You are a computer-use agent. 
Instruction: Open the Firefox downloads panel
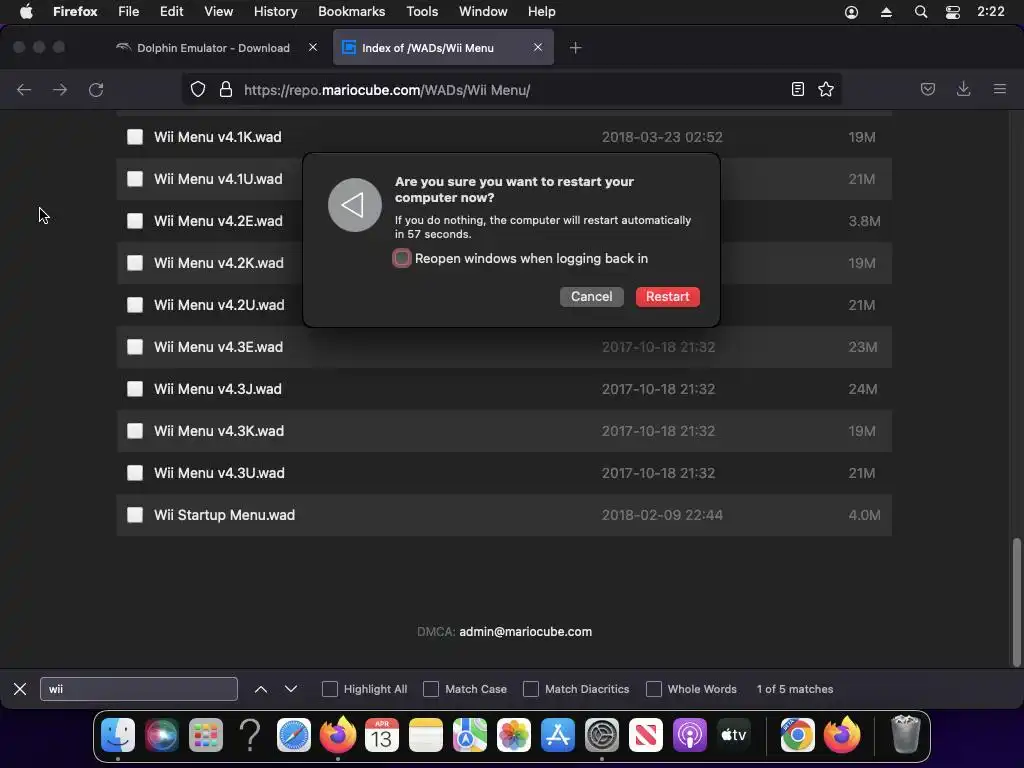[963, 89]
